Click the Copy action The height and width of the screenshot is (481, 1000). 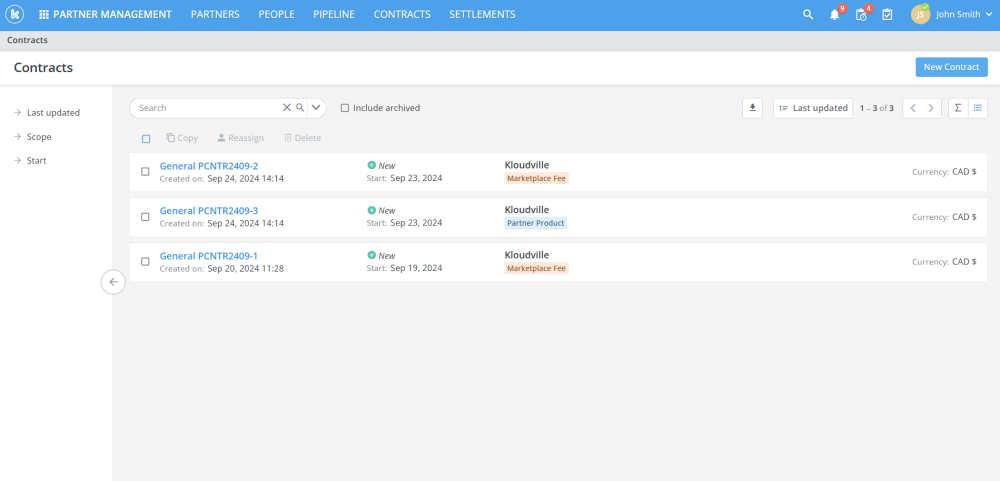click(x=182, y=138)
